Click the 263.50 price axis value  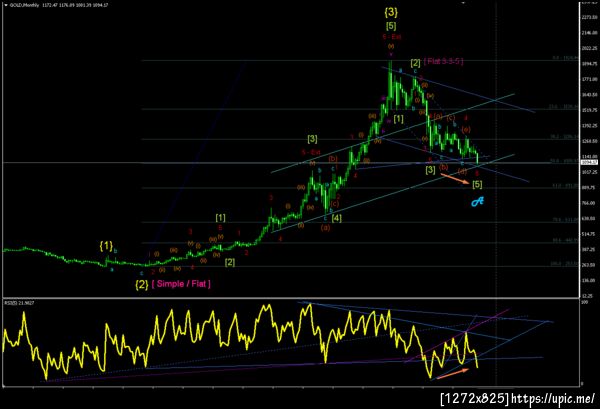(589, 265)
